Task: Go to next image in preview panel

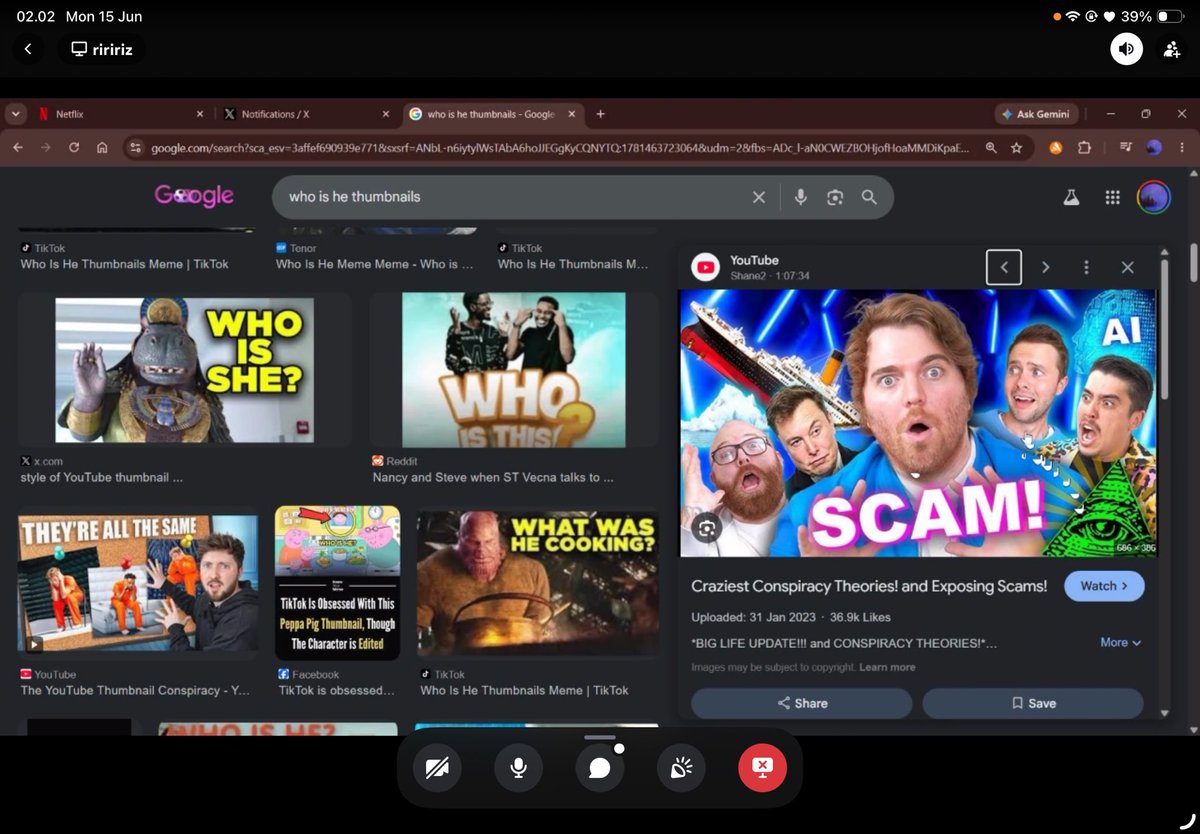Action: (1045, 267)
